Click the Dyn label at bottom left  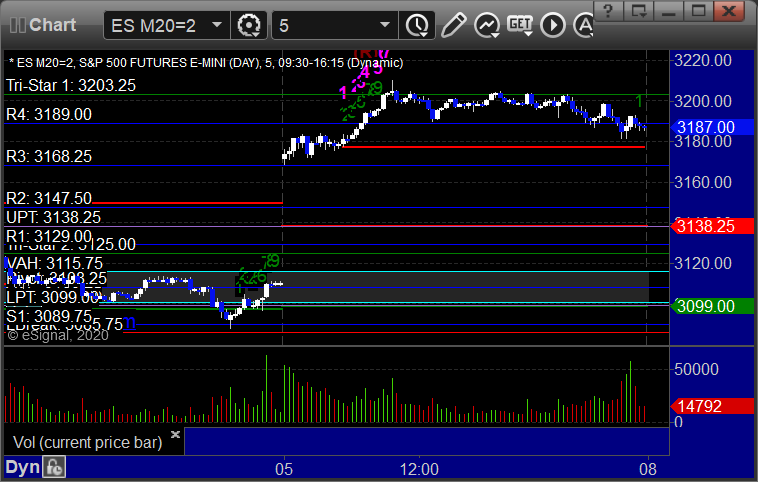(x=22, y=467)
